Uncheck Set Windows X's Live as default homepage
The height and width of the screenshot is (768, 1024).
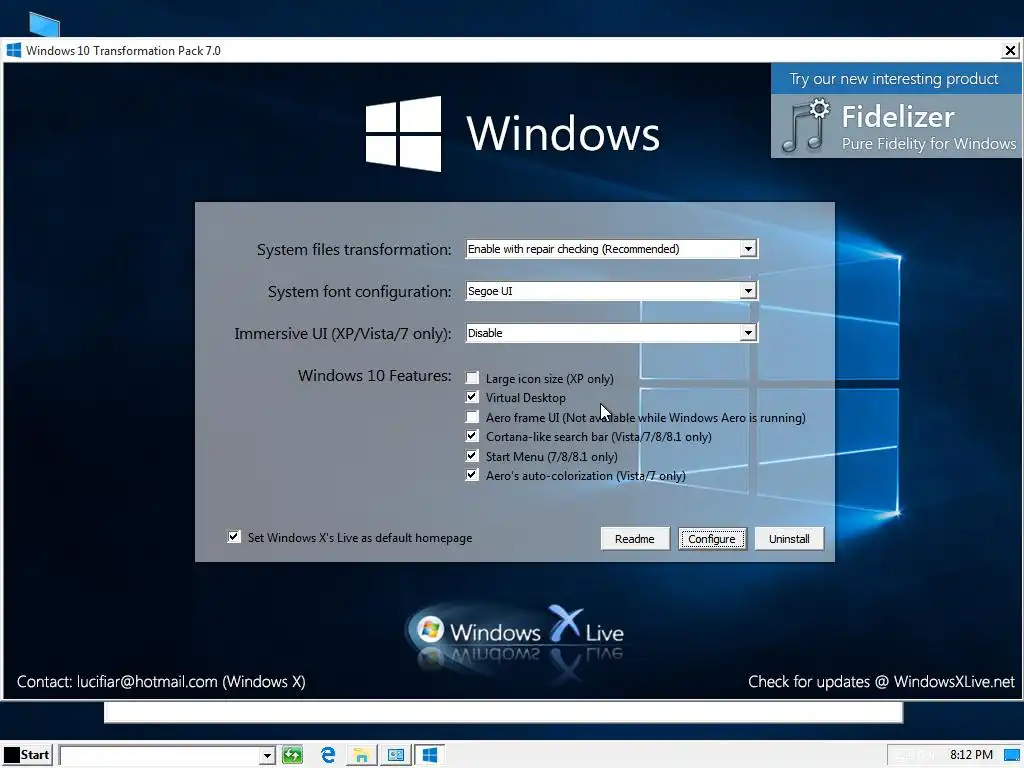click(x=234, y=537)
